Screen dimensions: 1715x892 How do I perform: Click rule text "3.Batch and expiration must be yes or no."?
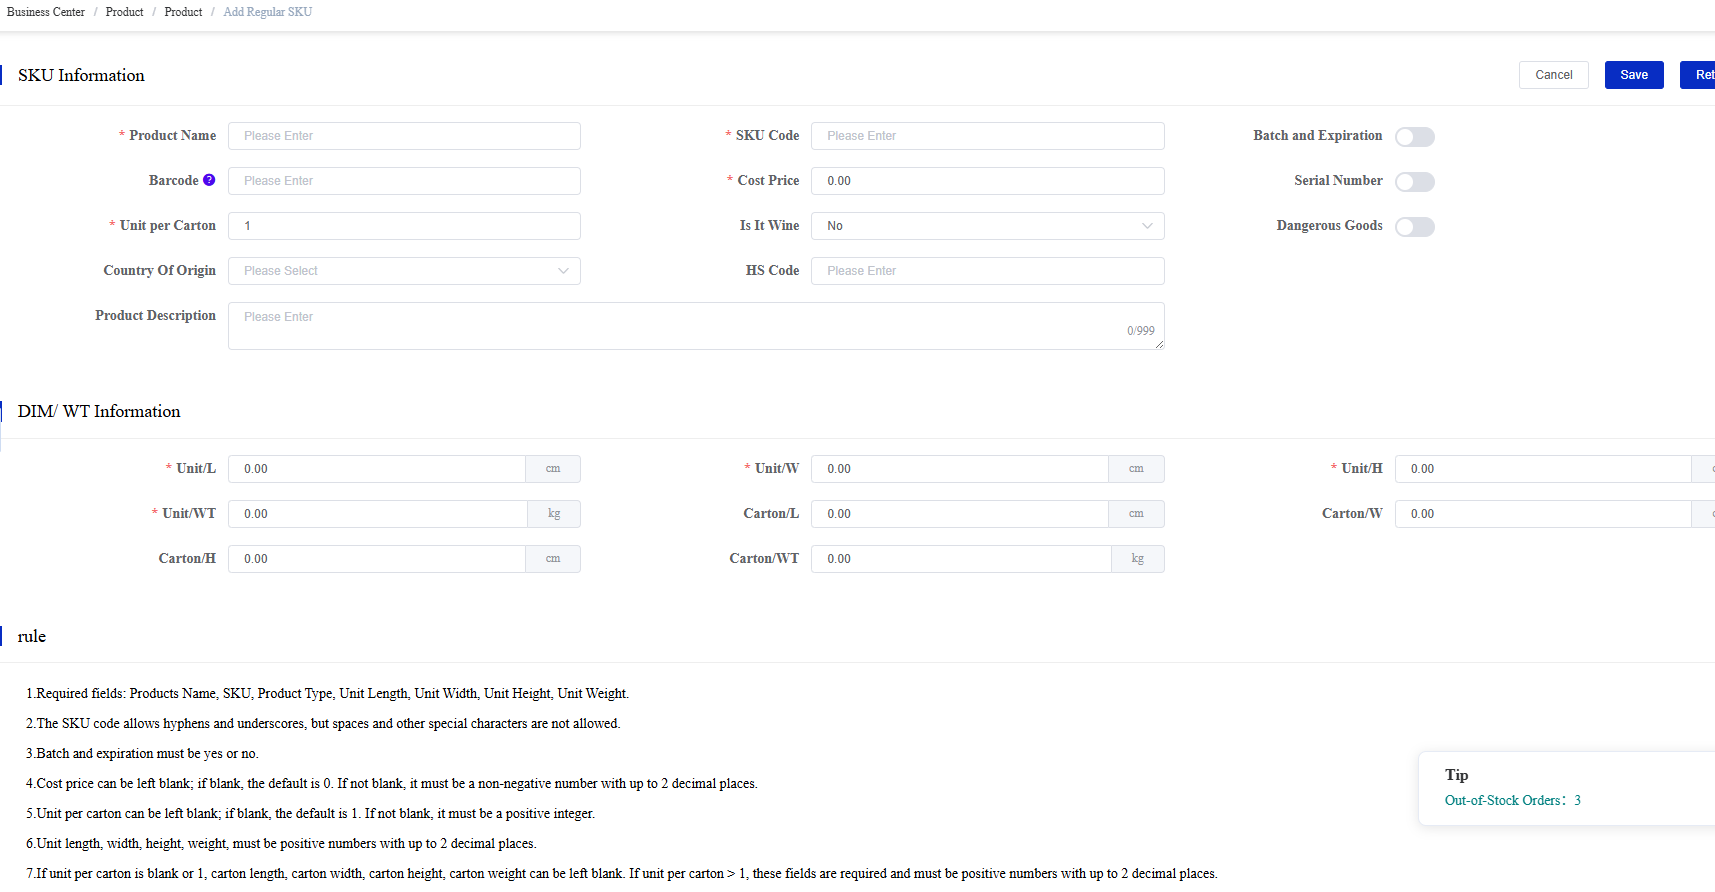pyautogui.click(x=142, y=753)
